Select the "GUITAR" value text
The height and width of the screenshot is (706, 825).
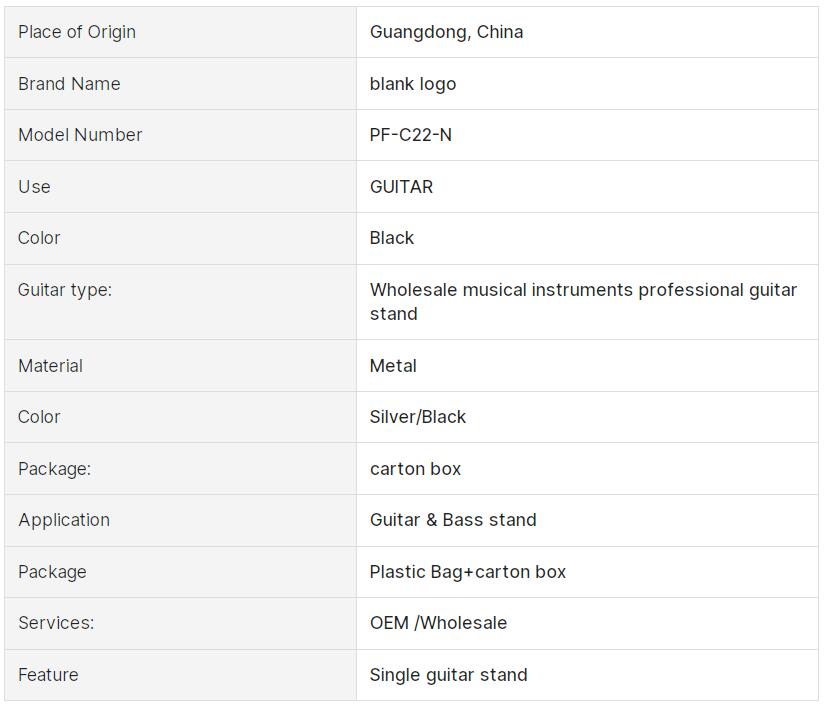[401, 187]
